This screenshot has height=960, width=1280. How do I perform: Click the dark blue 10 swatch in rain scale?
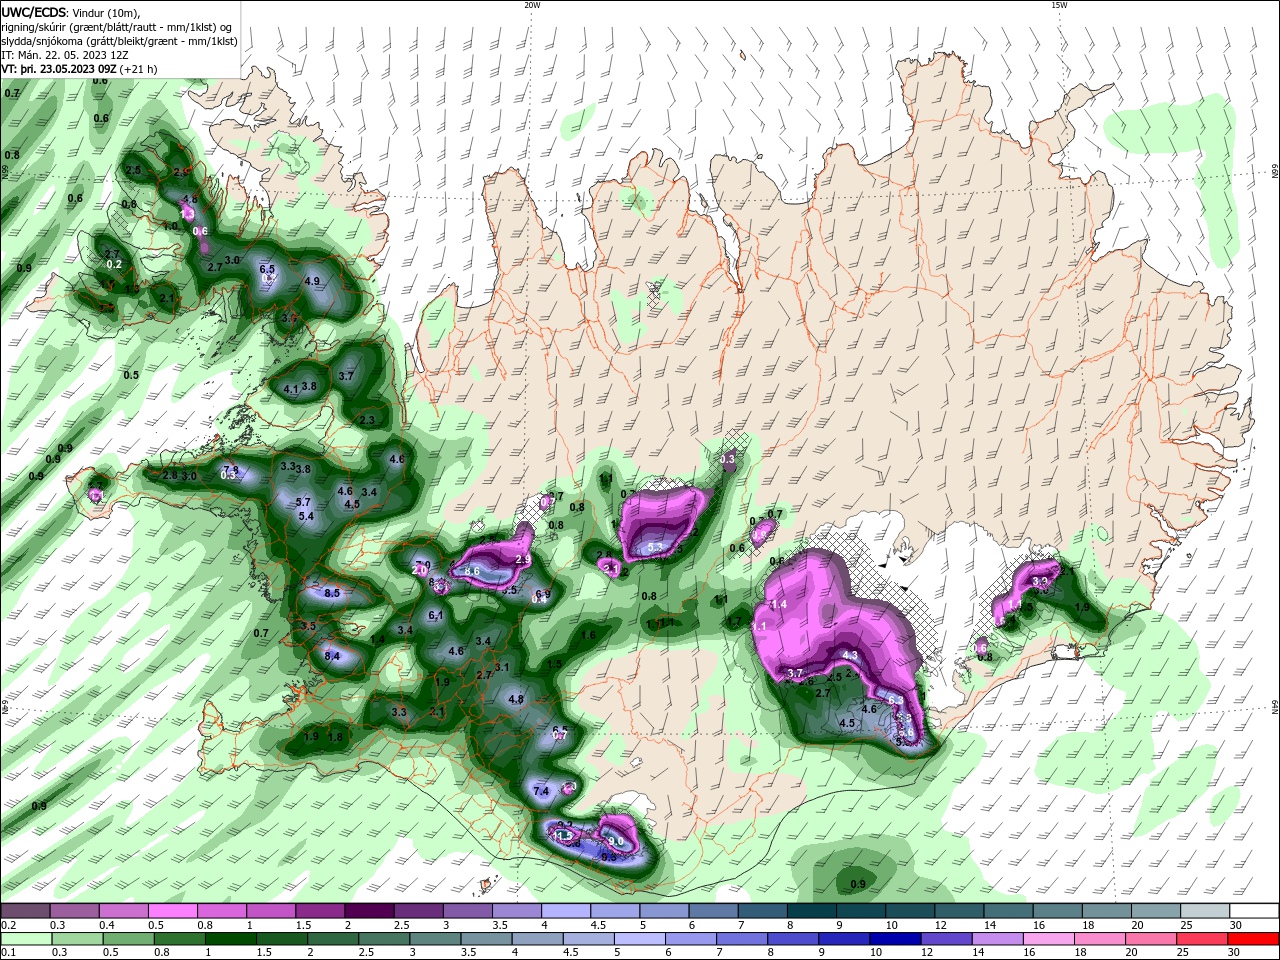(x=894, y=939)
